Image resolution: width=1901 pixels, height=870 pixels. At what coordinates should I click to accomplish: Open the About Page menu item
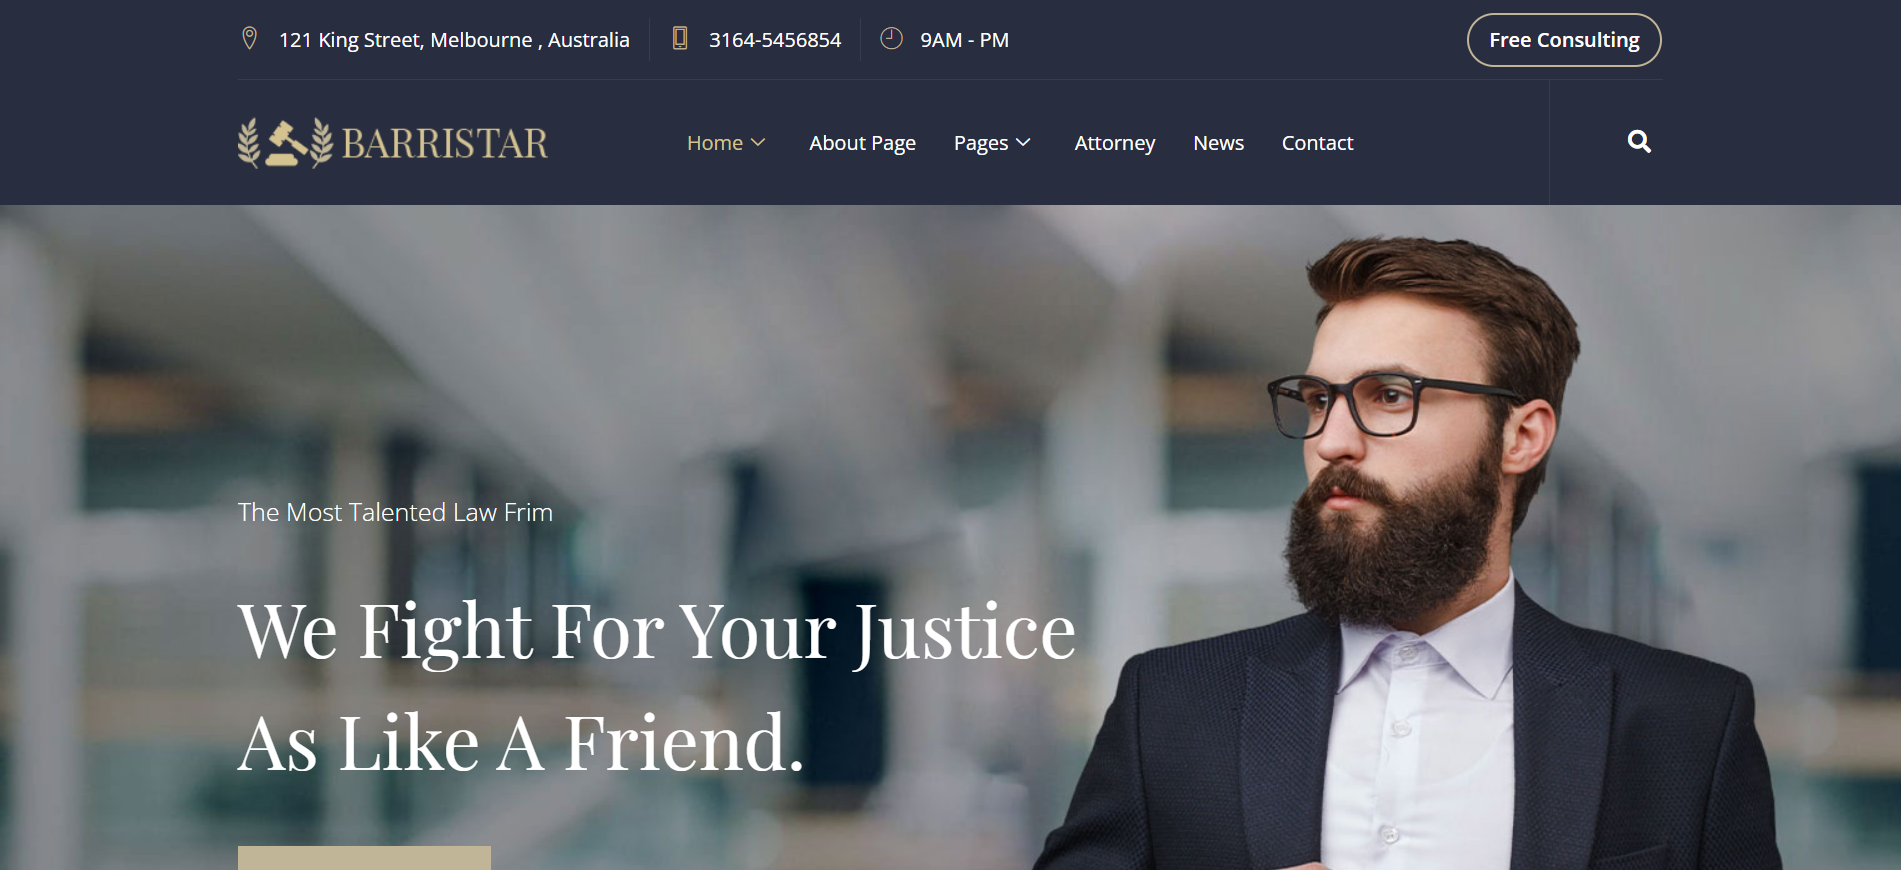tap(862, 143)
